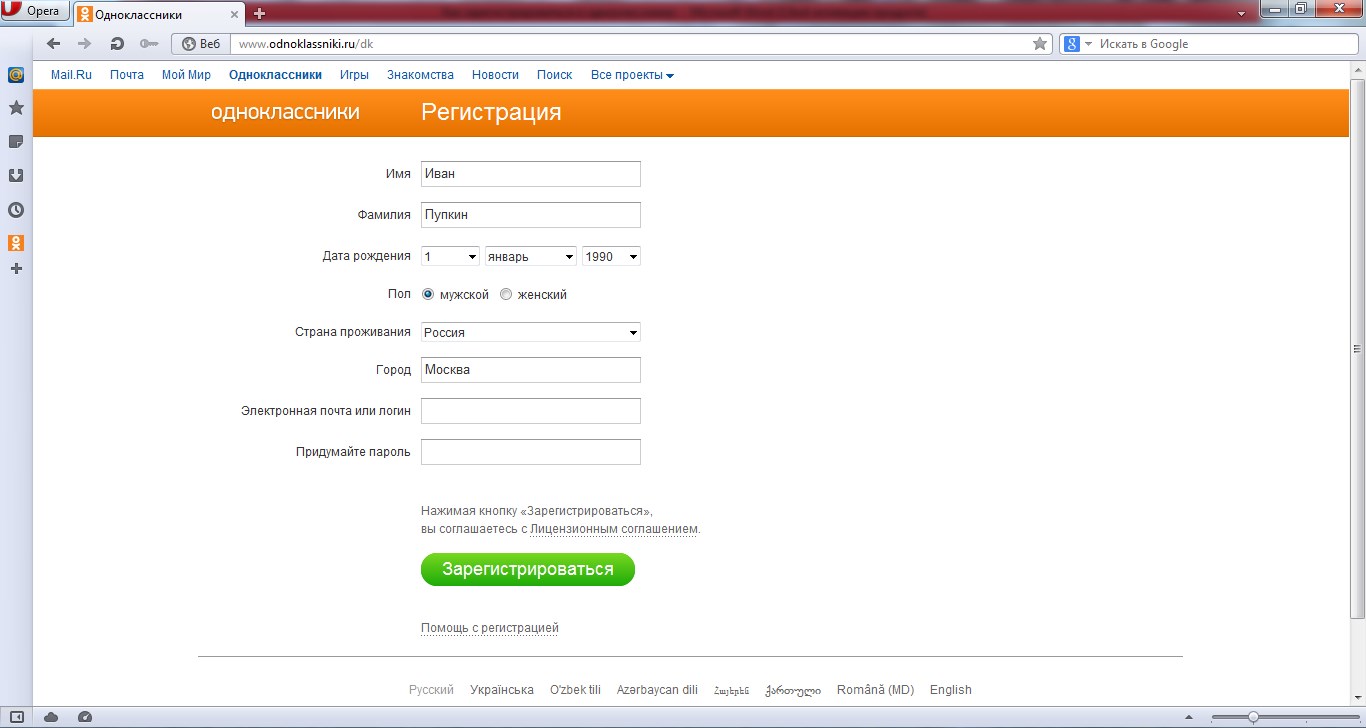The height and width of the screenshot is (728, 1366).
Task: Select the женский radio button
Action: (506, 295)
